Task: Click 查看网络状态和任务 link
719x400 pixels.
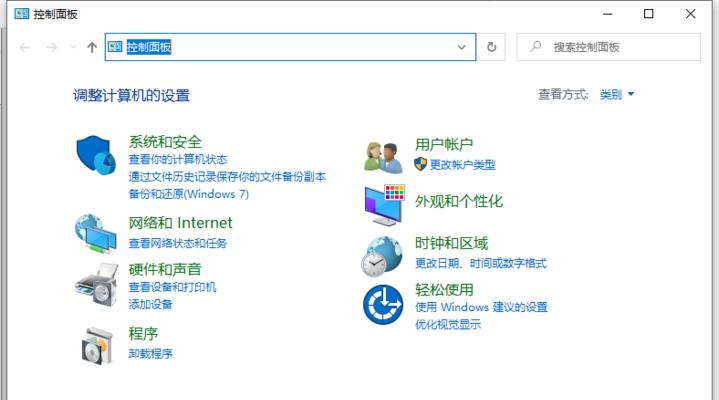Action: click(178, 243)
